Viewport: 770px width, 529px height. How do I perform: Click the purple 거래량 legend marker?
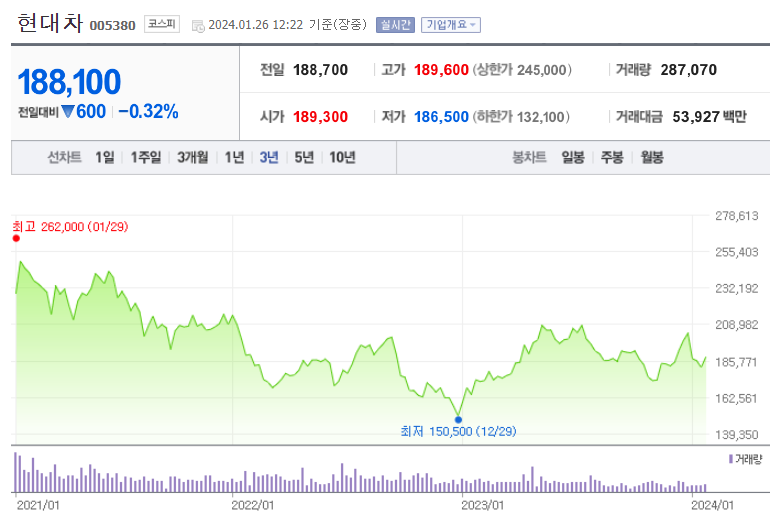click(731, 459)
